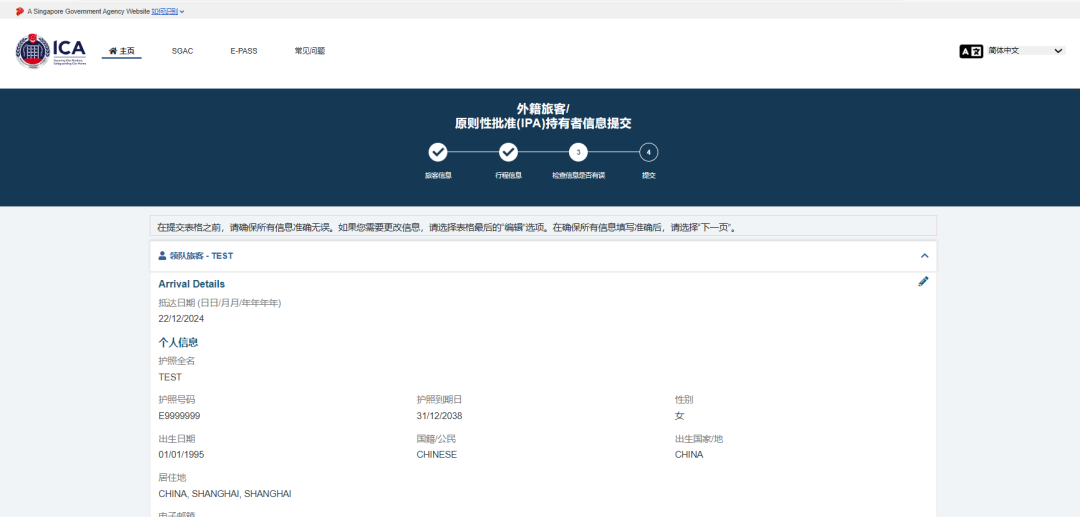This screenshot has height=517, width=1080.
Task: Collapse the 领队旅客 - TEST section chevron
Action: pyautogui.click(x=924, y=256)
